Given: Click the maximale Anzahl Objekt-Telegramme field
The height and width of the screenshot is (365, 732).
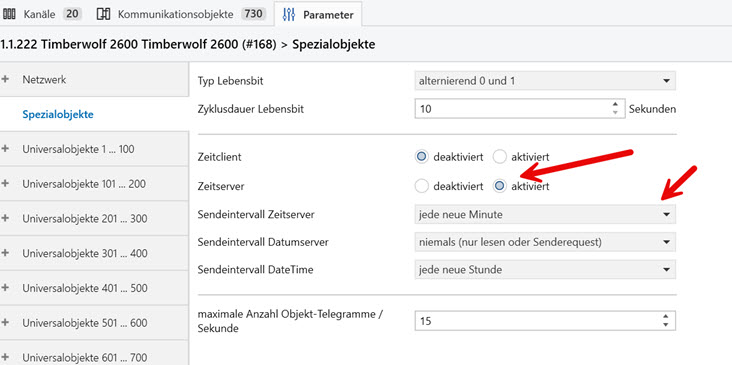Looking at the screenshot, I should 545,321.
